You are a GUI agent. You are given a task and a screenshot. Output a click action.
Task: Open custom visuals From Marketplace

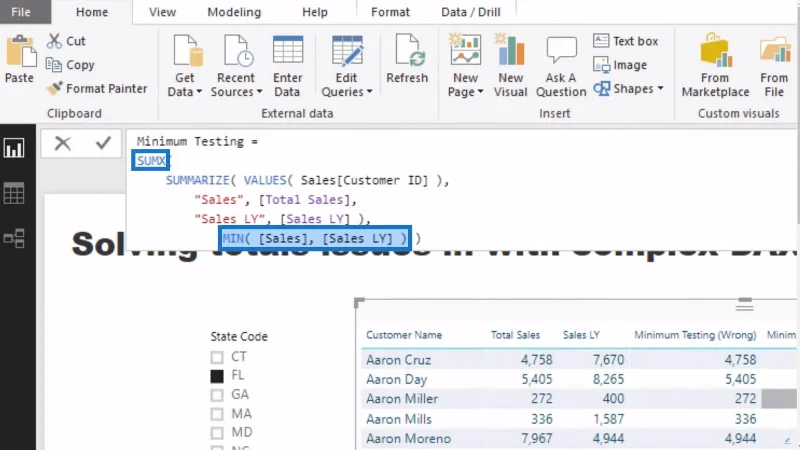[x=715, y=65]
